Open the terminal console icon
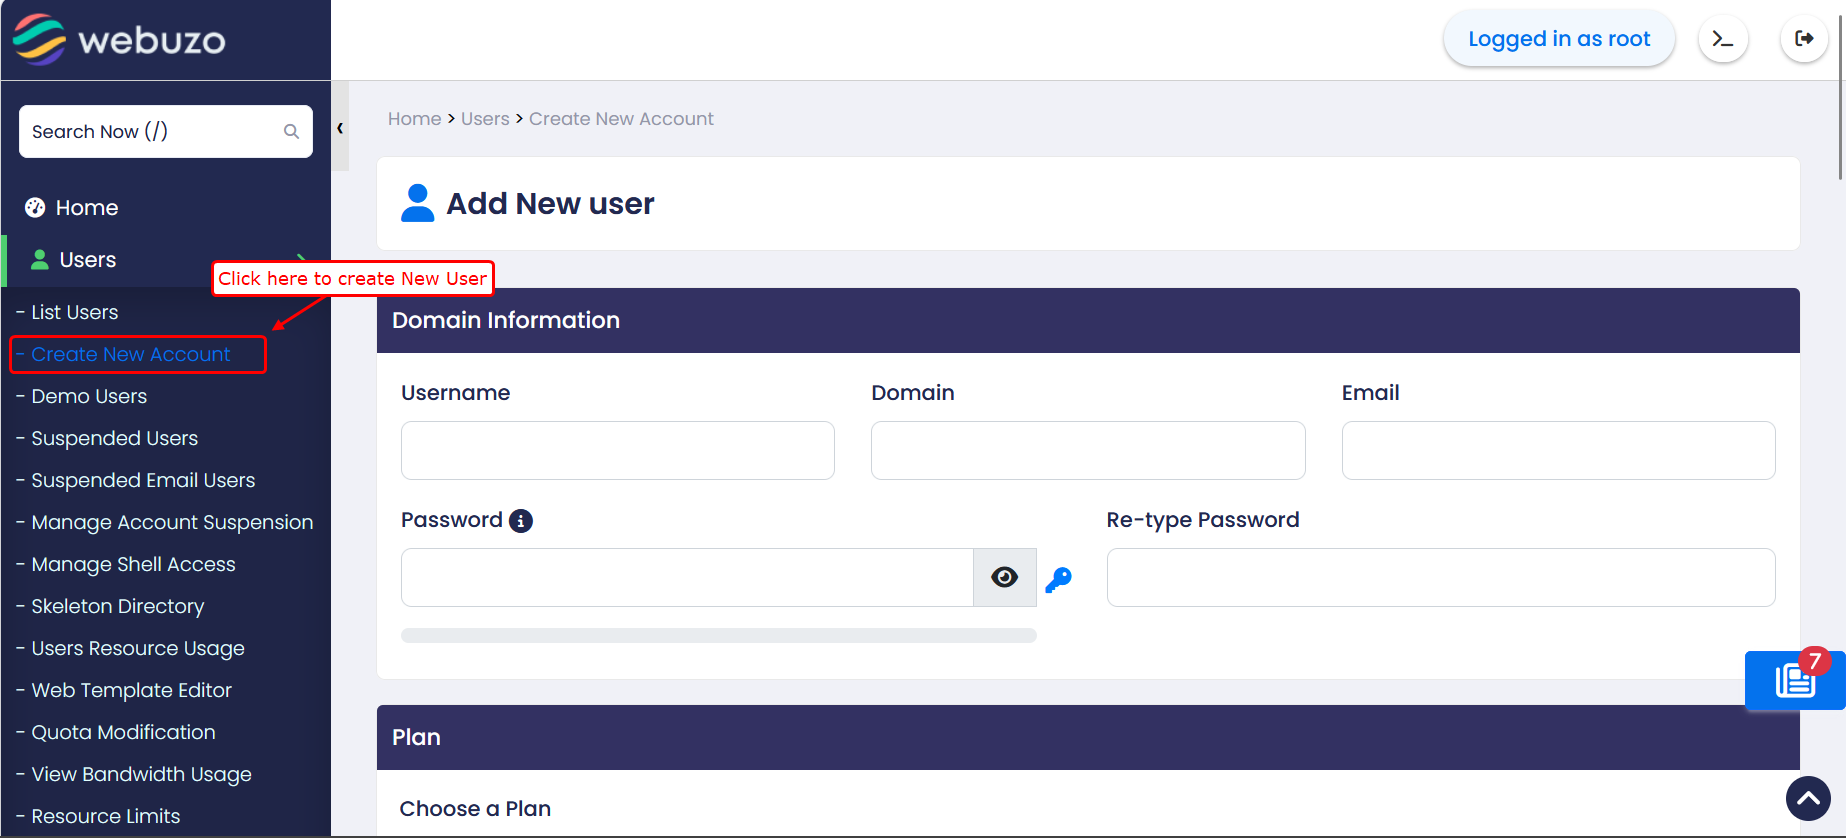The width and height of the screenshot is (1846, 838). click(1722, 39)
